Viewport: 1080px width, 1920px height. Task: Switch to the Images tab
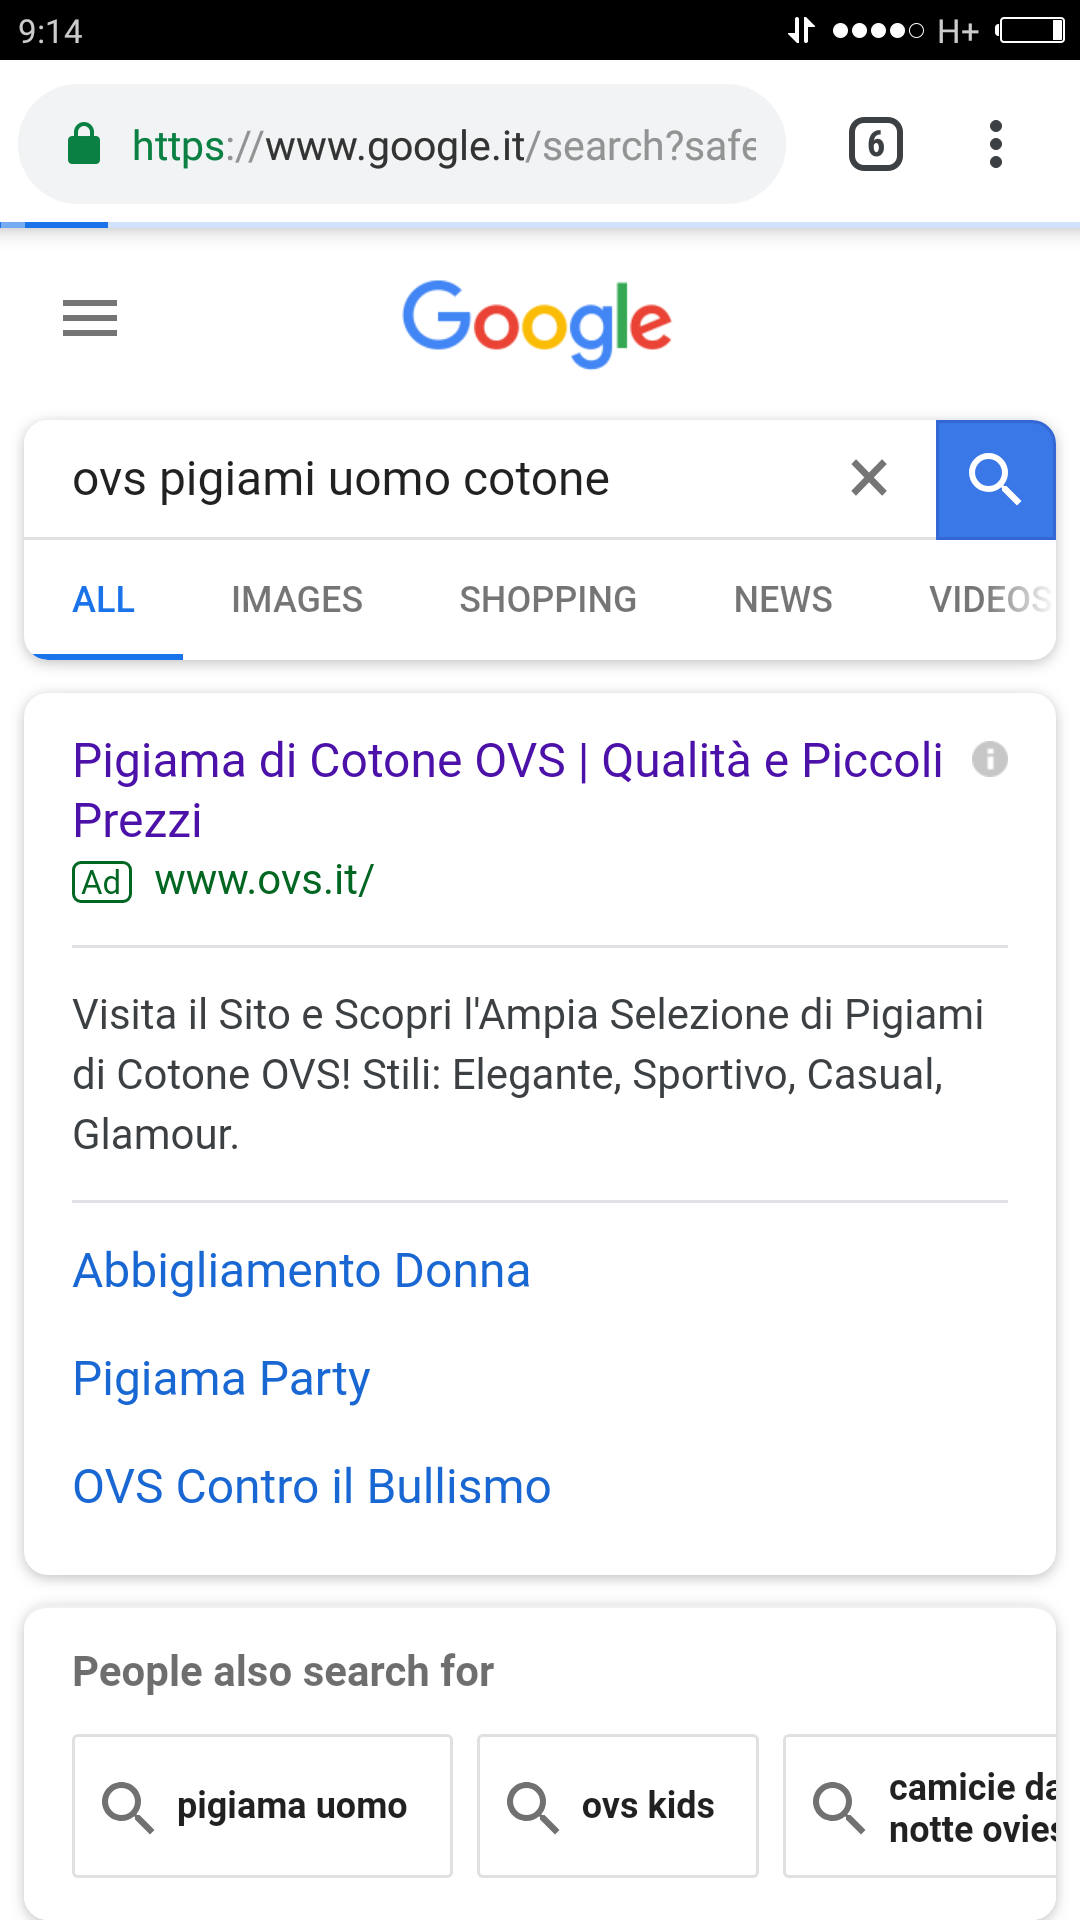point(297,600)
